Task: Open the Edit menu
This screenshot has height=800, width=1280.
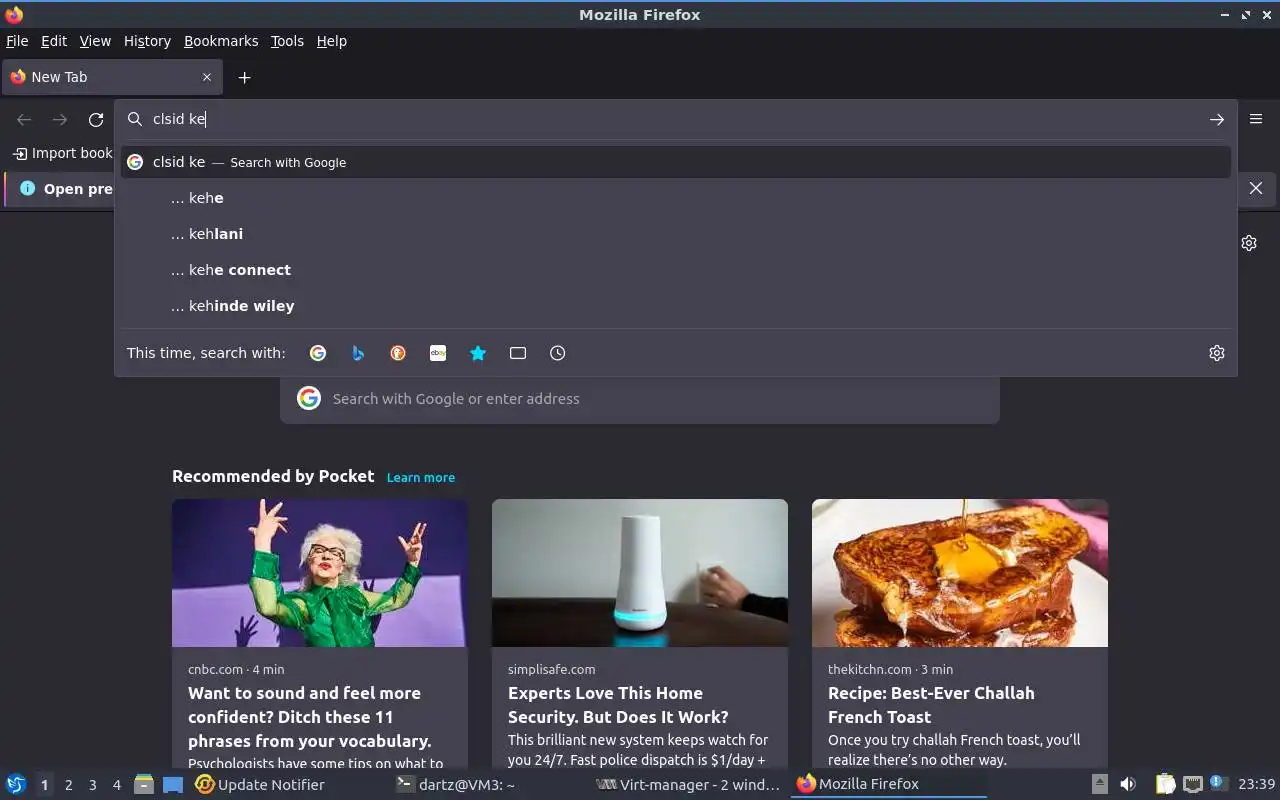Action: click(54, 41)
